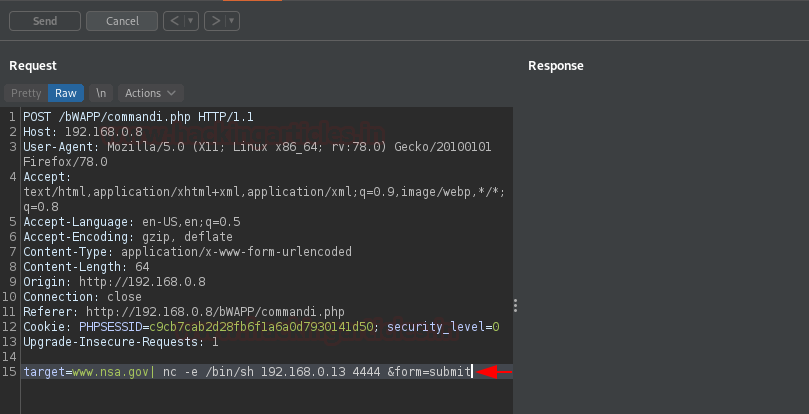The width and height of the screenshot is (809, 414).
Task: Click the Content-Type header line
Action: (187, 252)
